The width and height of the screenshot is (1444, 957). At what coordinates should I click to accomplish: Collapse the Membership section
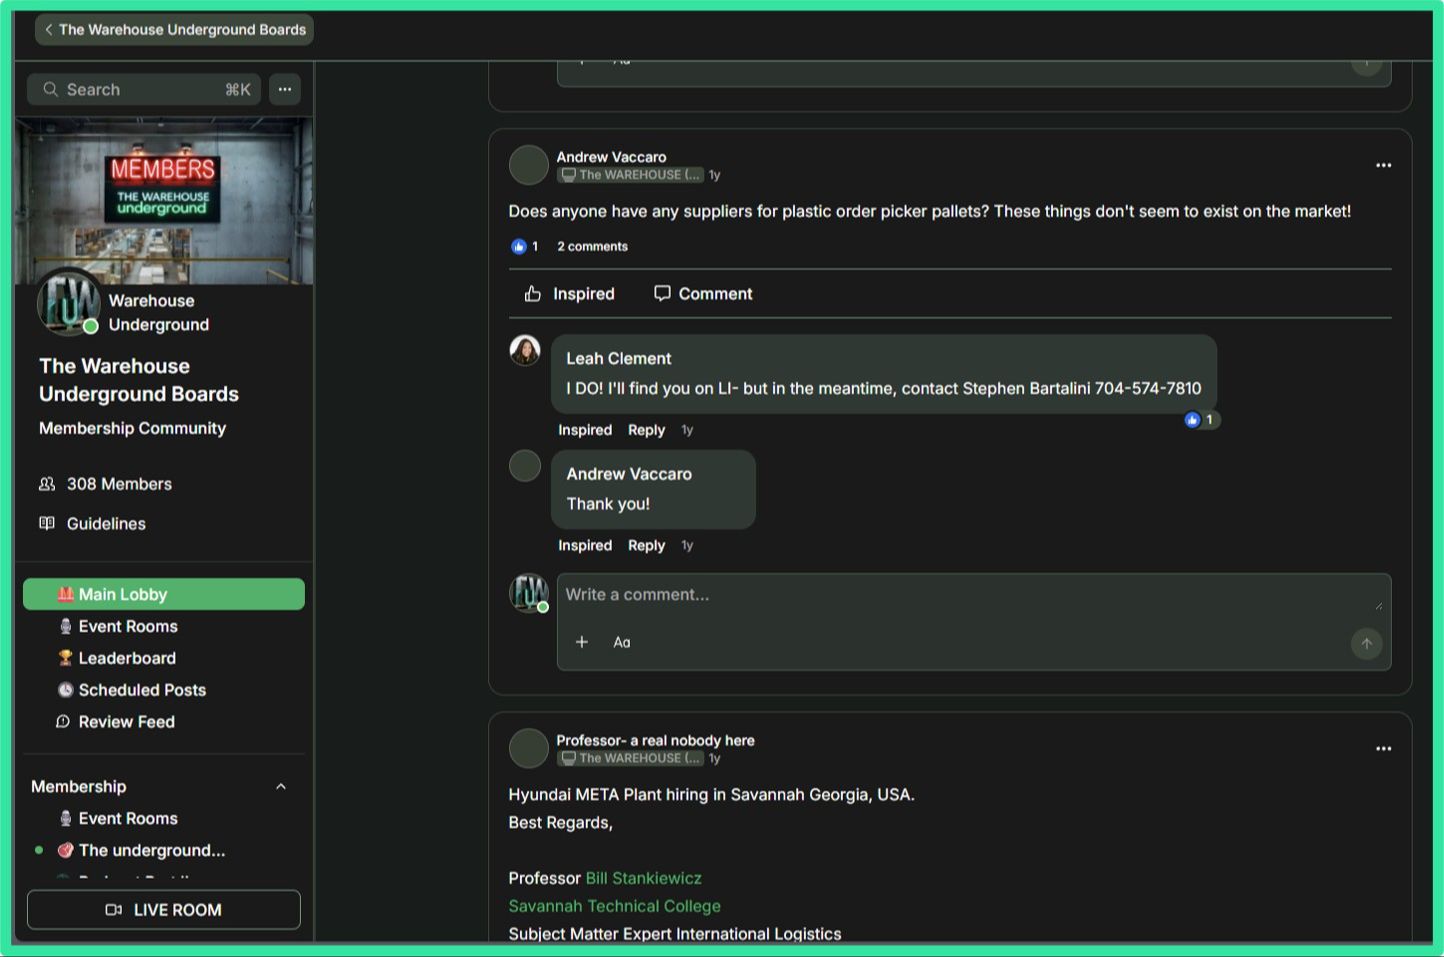(x=281, y=787)
